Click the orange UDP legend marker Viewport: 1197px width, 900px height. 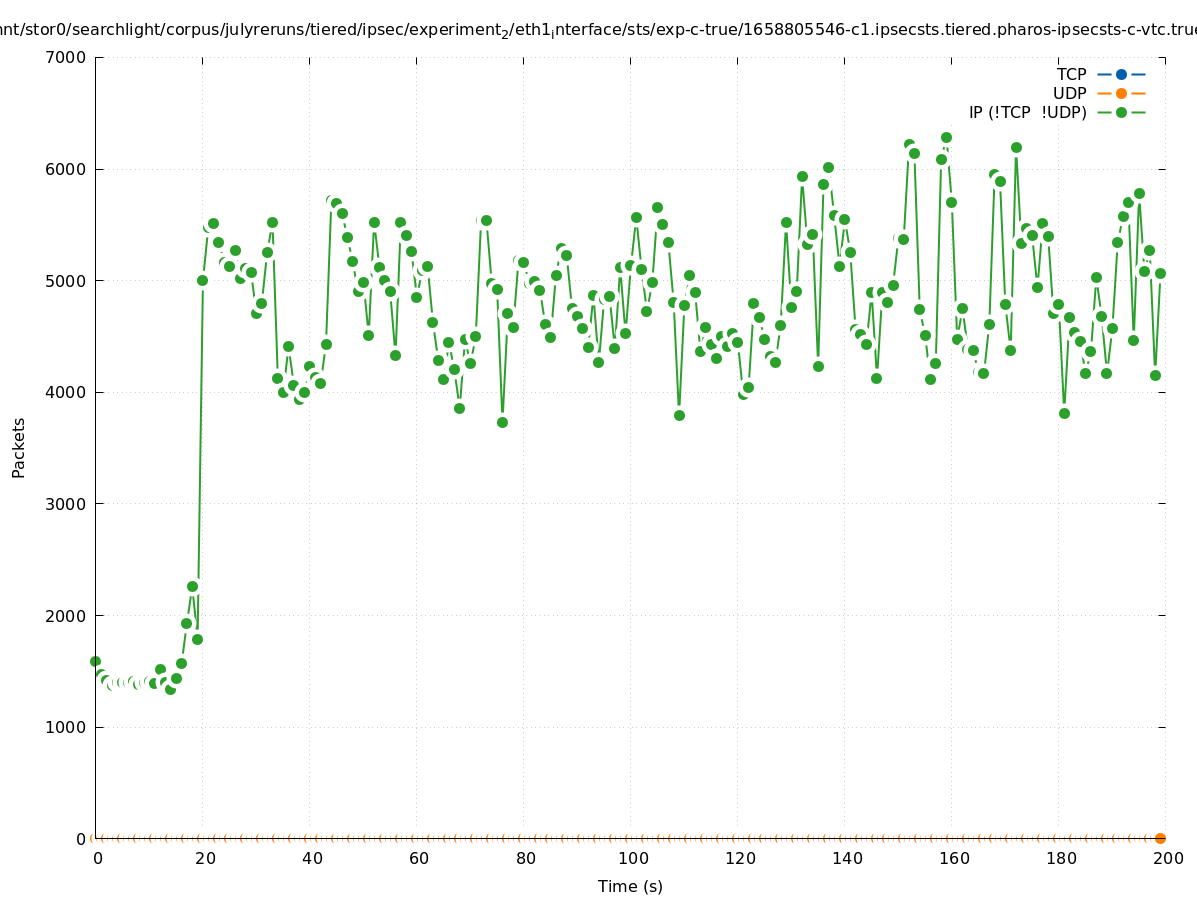click(1121, 93)
